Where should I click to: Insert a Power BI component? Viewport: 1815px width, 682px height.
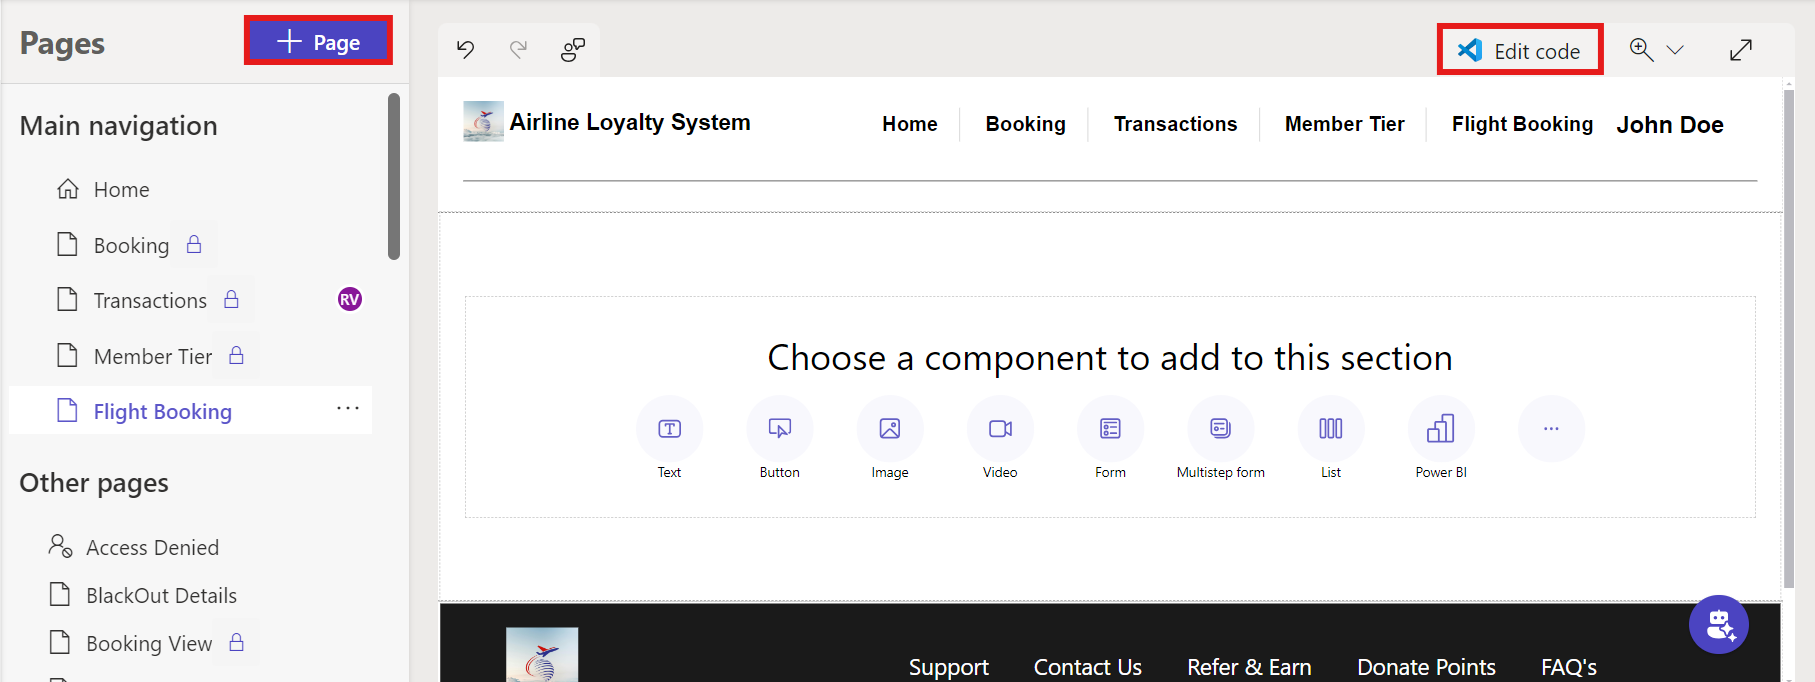1440,429
